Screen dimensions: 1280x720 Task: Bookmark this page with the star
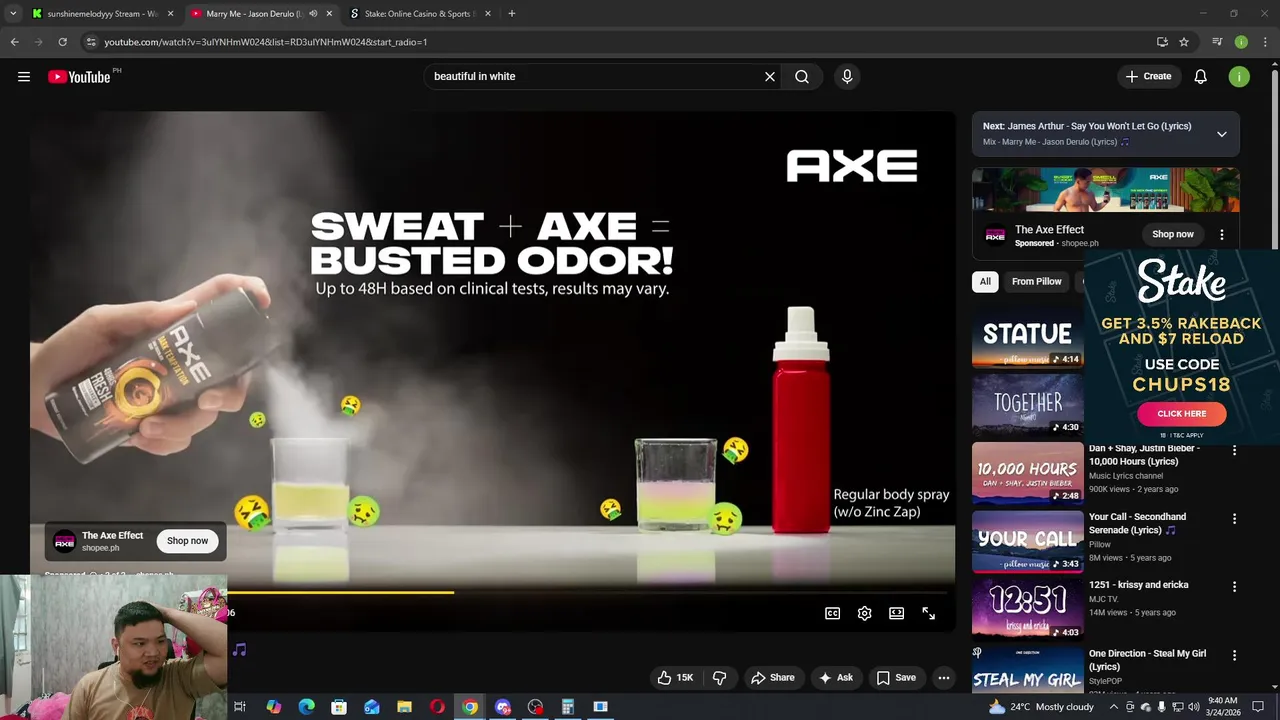click(x=1184, y=42)
